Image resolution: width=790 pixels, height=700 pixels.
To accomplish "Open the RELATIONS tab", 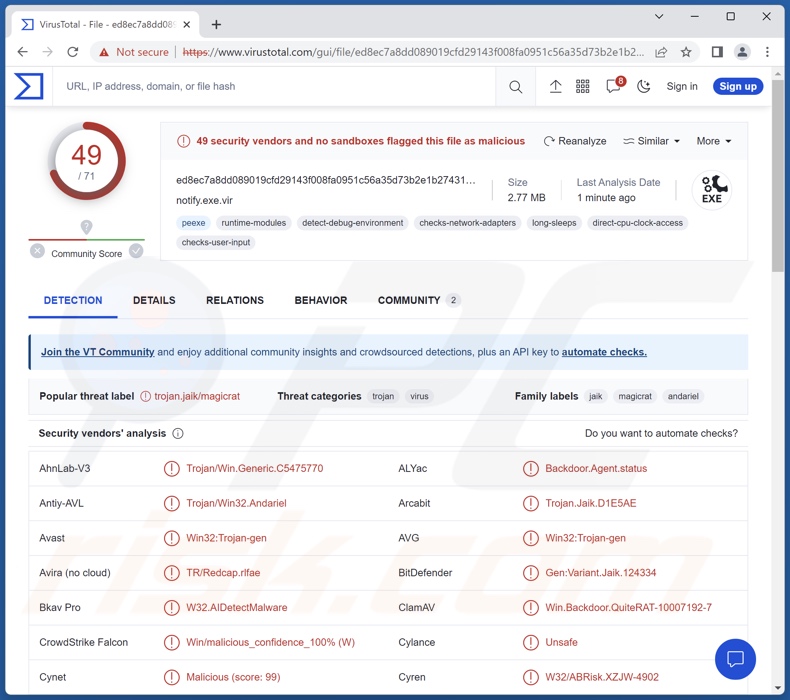I will [x=235, y=300].
